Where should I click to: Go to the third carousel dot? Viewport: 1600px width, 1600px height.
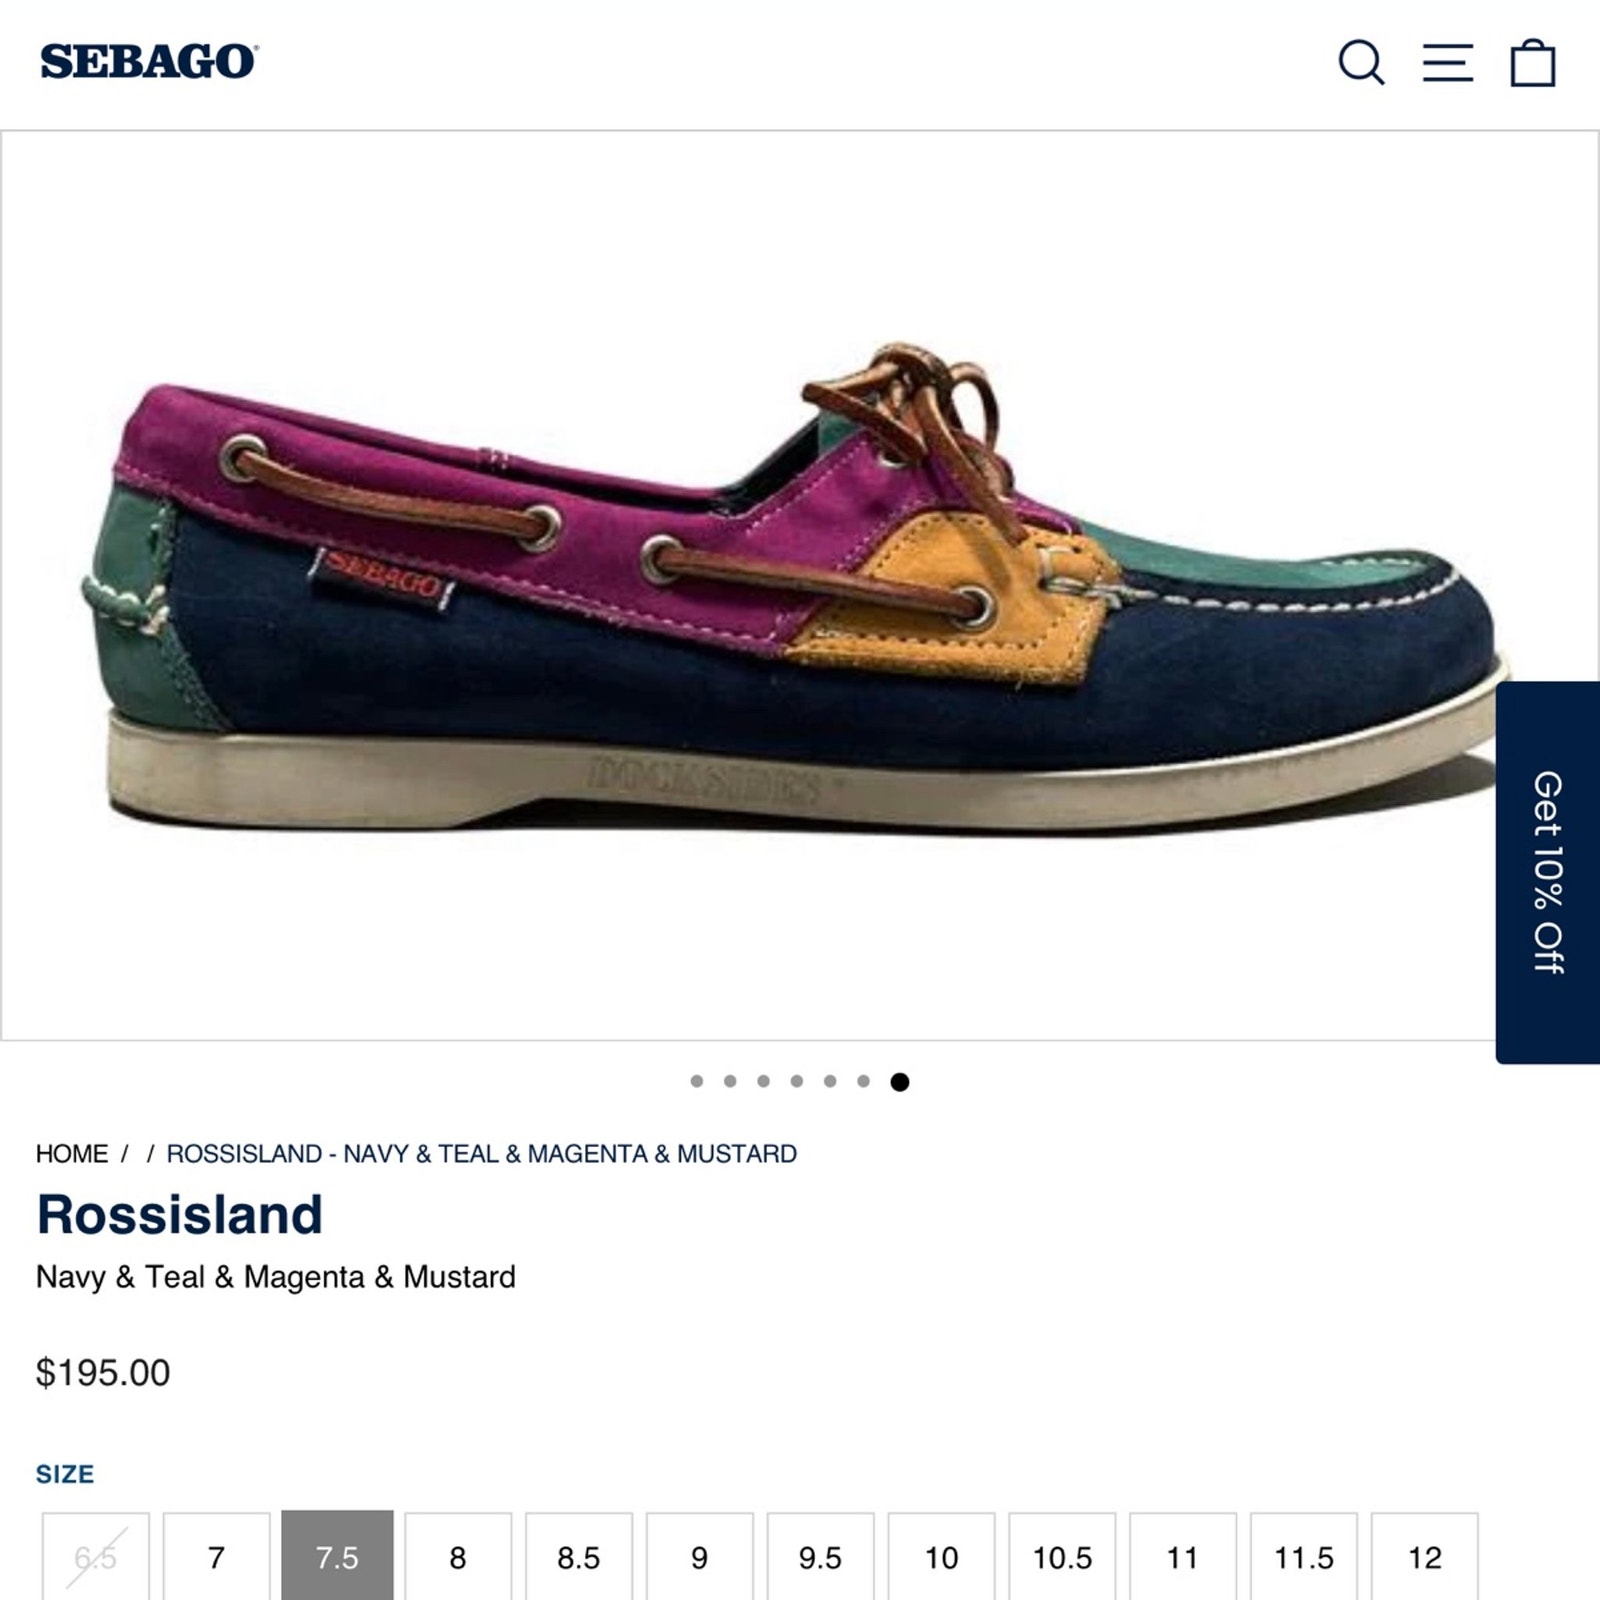pyautogui.click(x=764, y=1081)
